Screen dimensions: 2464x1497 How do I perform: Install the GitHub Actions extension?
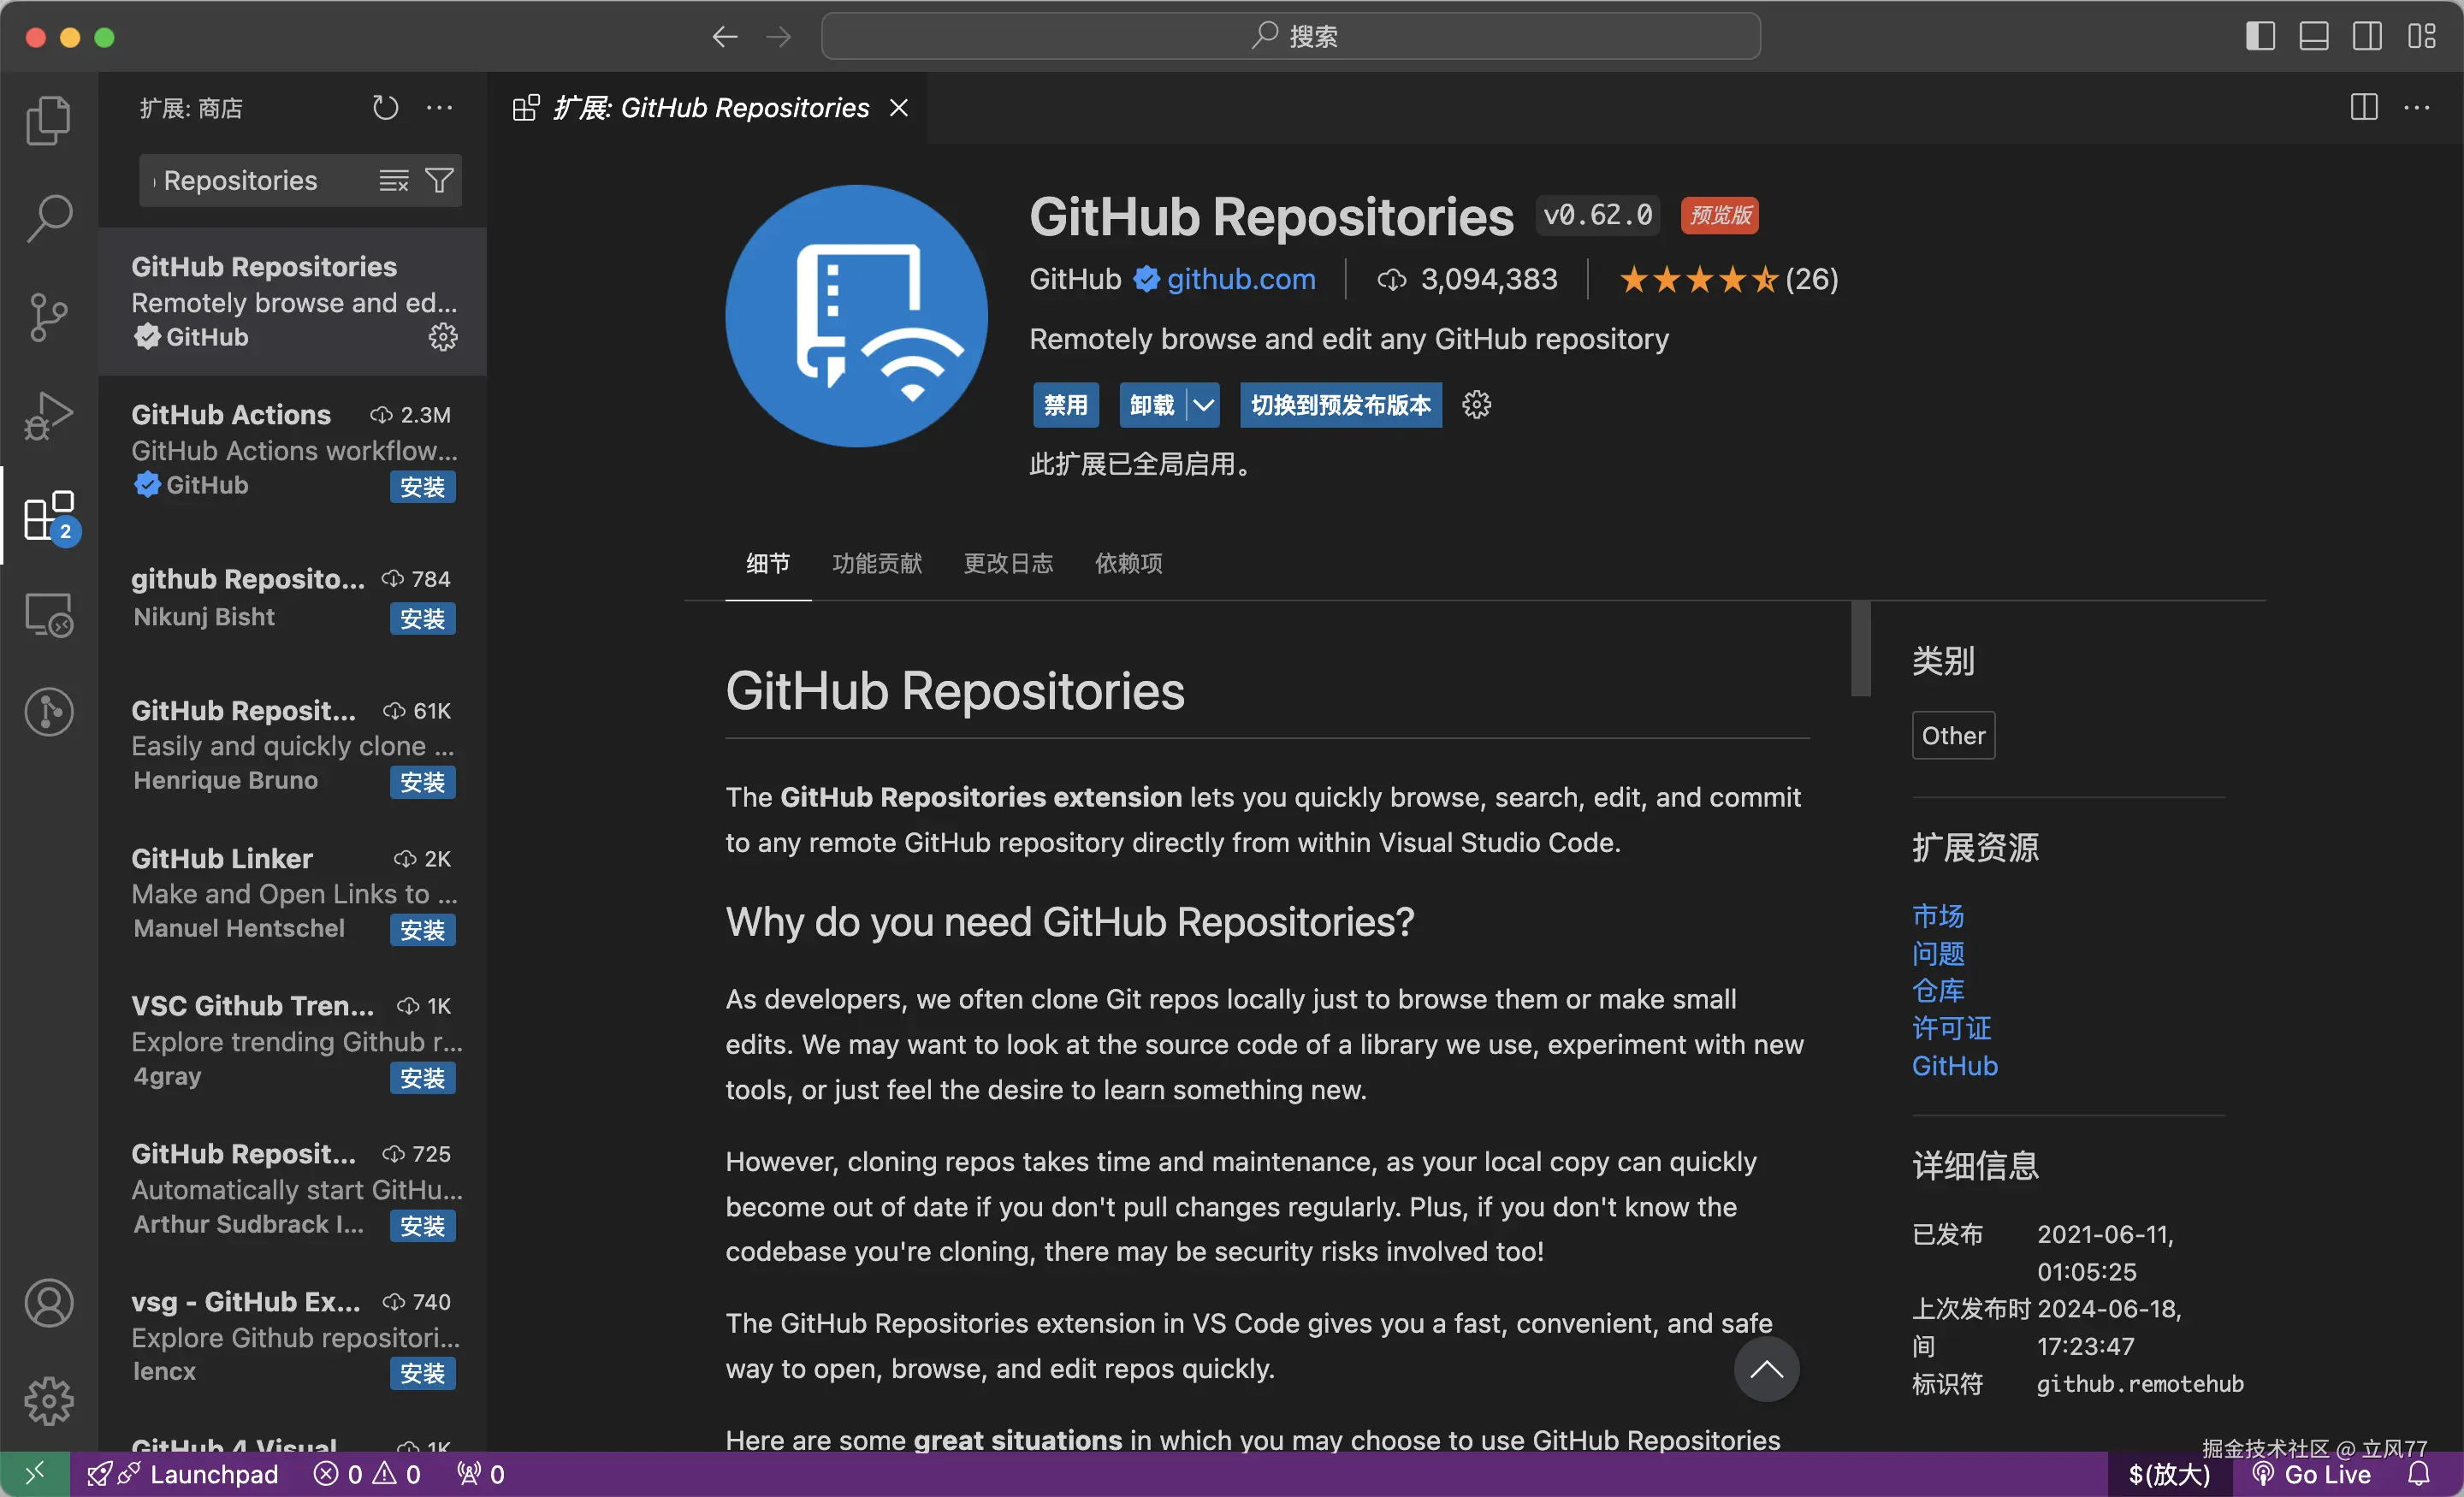422,487
